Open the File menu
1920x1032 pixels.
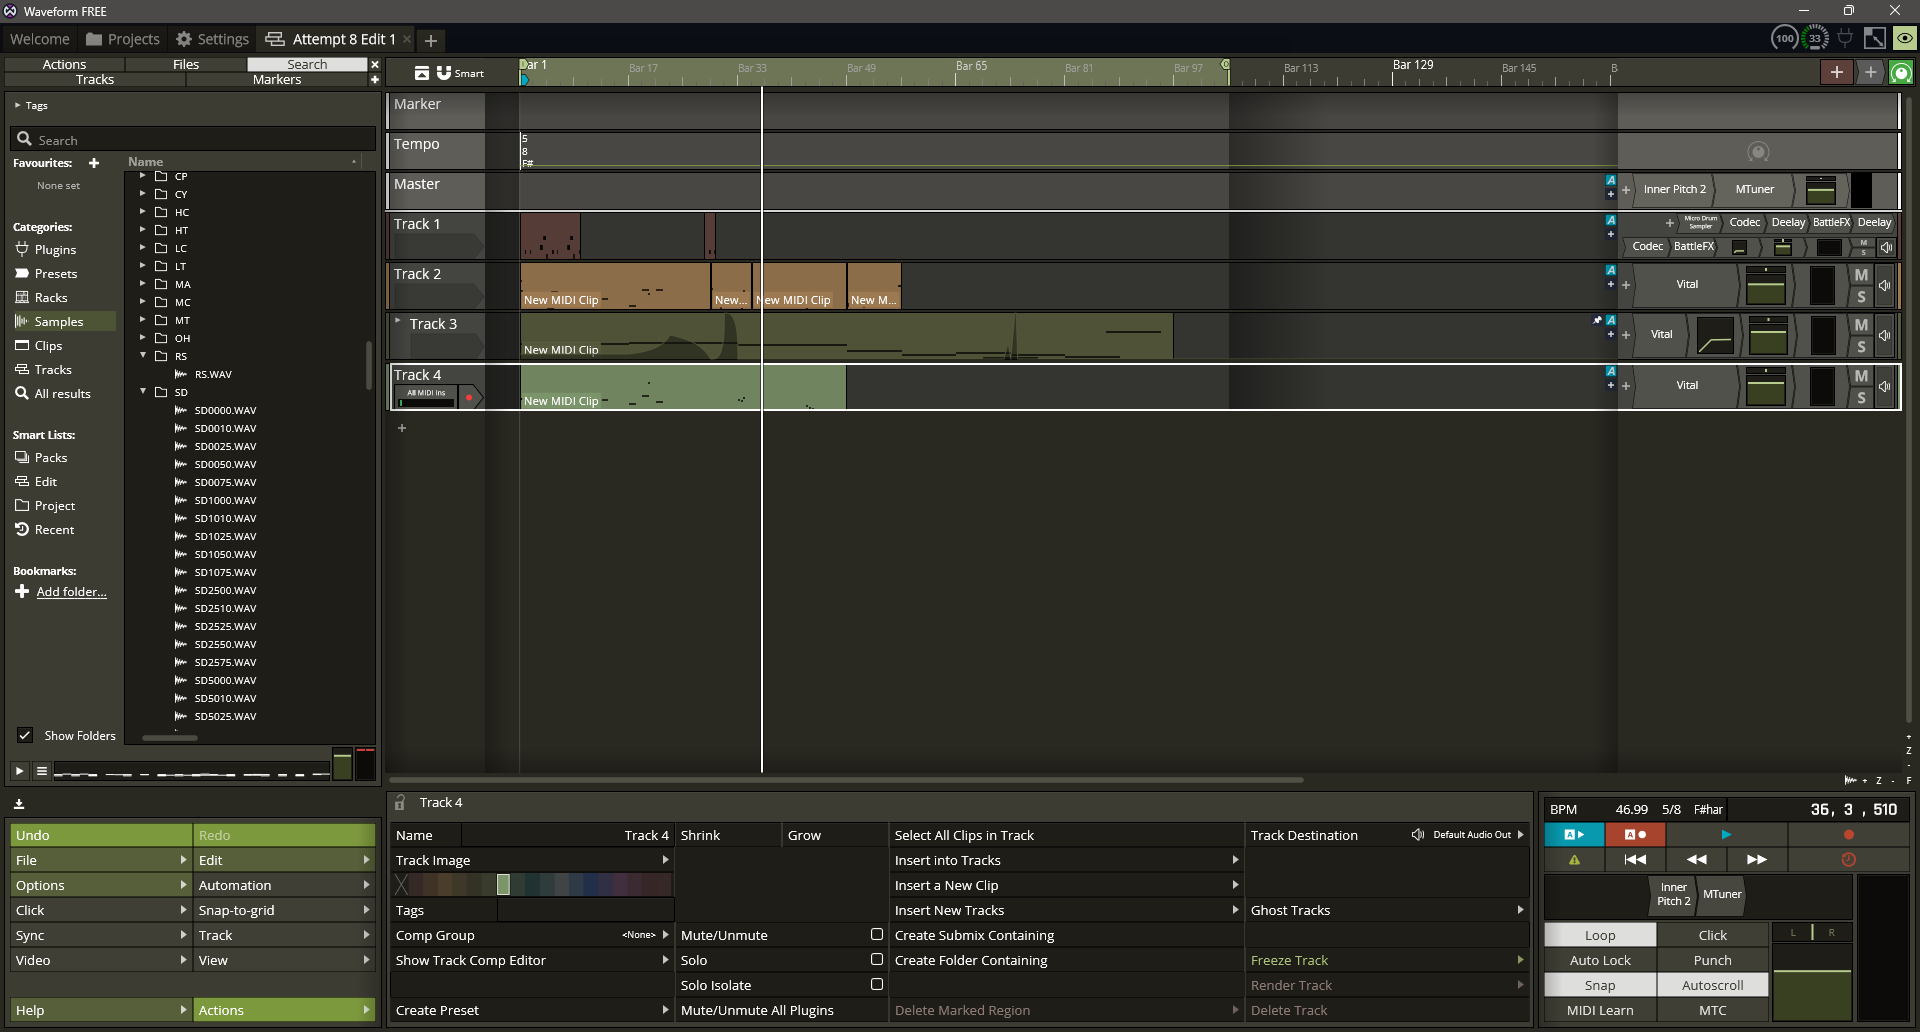101,860
